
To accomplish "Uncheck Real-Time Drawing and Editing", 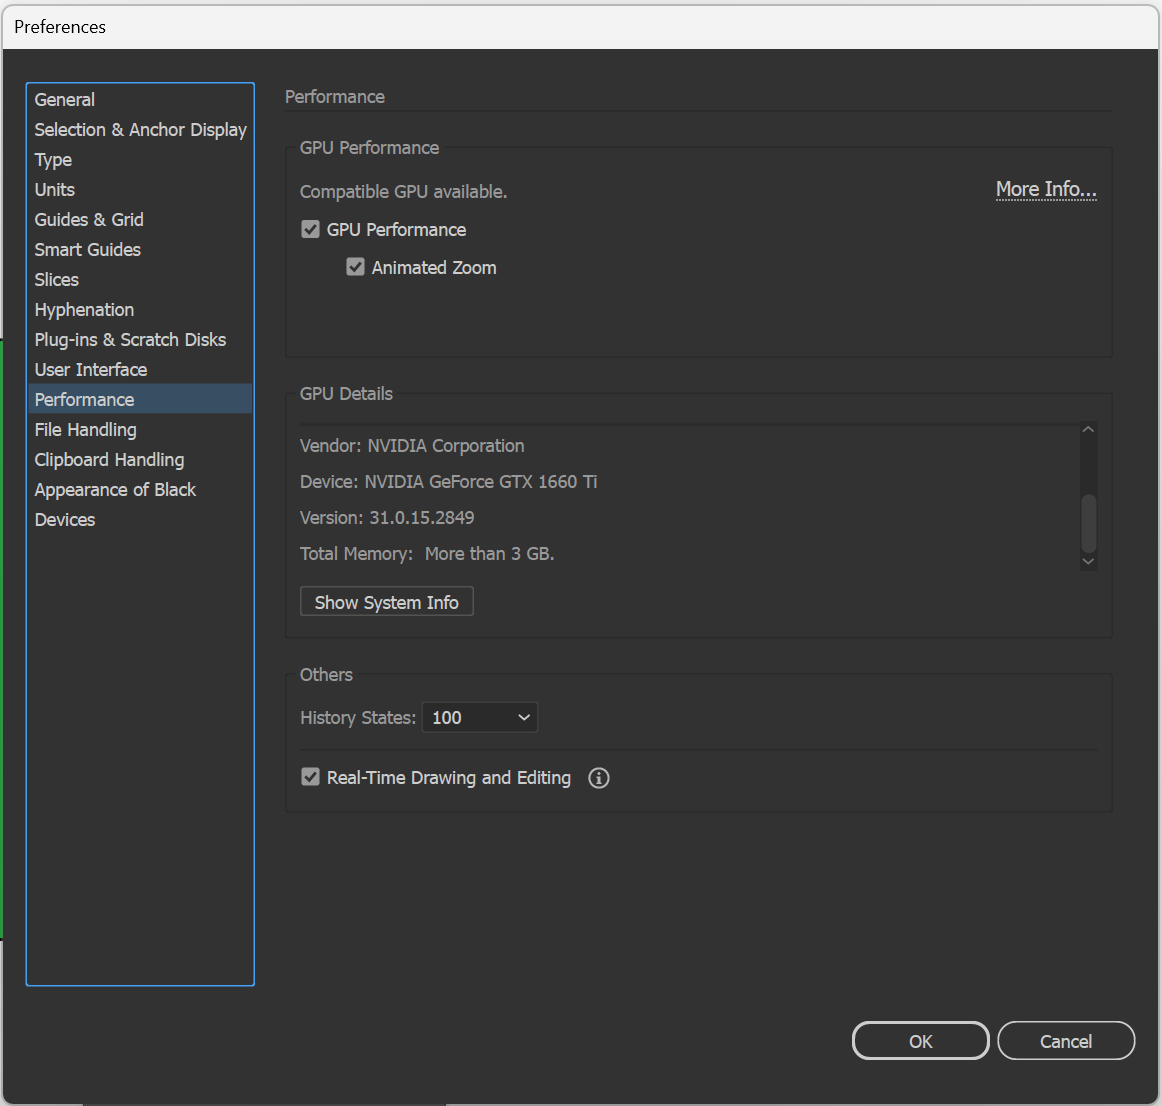I will [x=311, y=777].
